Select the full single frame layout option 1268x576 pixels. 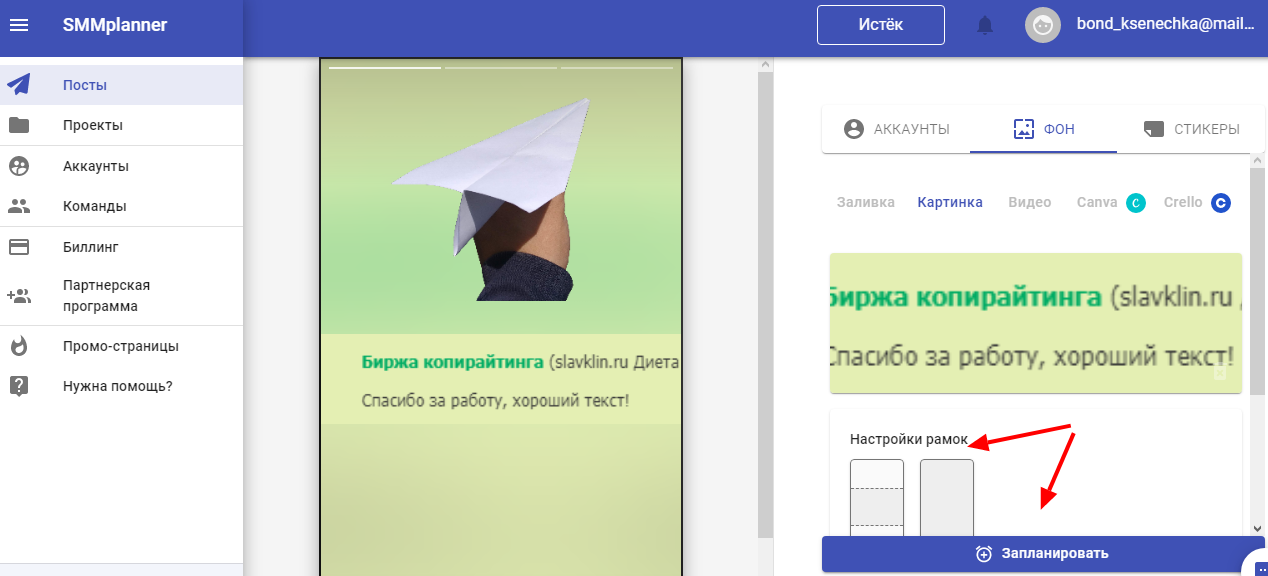pyautogui.click(x=946, y=498)
